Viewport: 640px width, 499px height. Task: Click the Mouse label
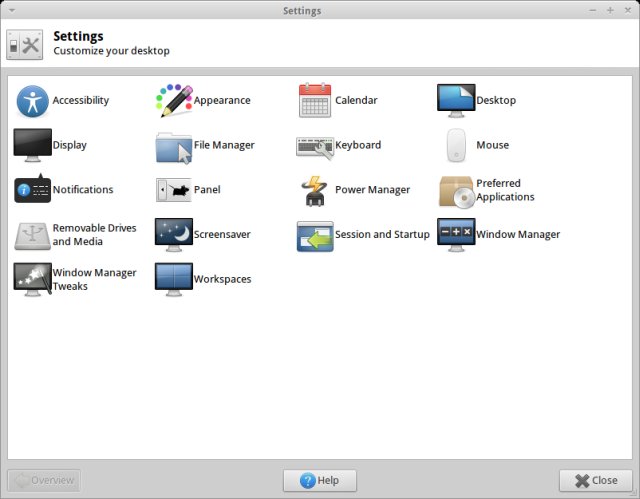(x=493, y=145)
